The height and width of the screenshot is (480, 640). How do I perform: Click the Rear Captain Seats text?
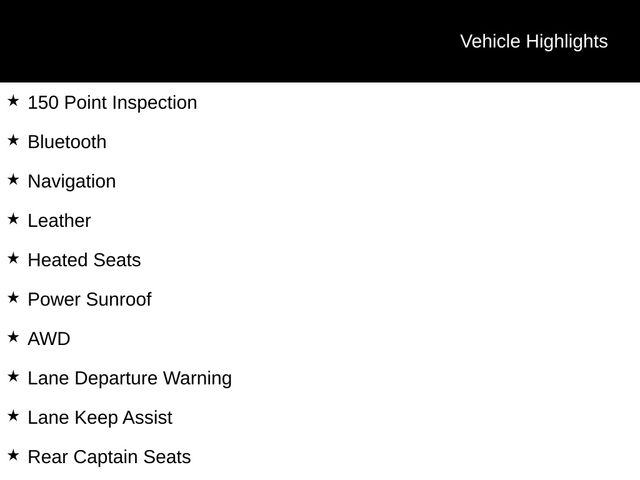(x=109, y=457)
